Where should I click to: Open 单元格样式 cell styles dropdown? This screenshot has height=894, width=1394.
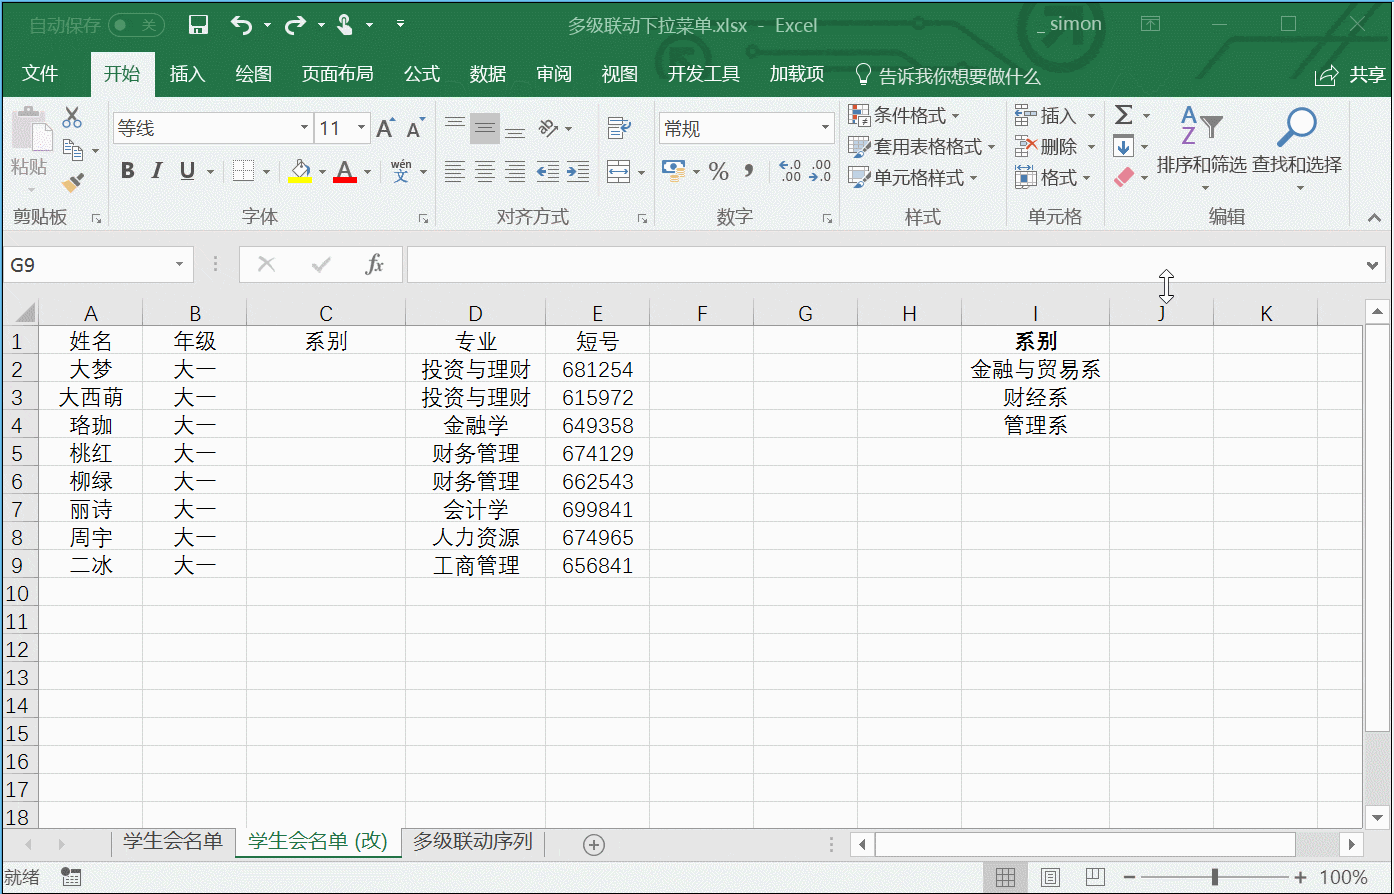(912, 178)
